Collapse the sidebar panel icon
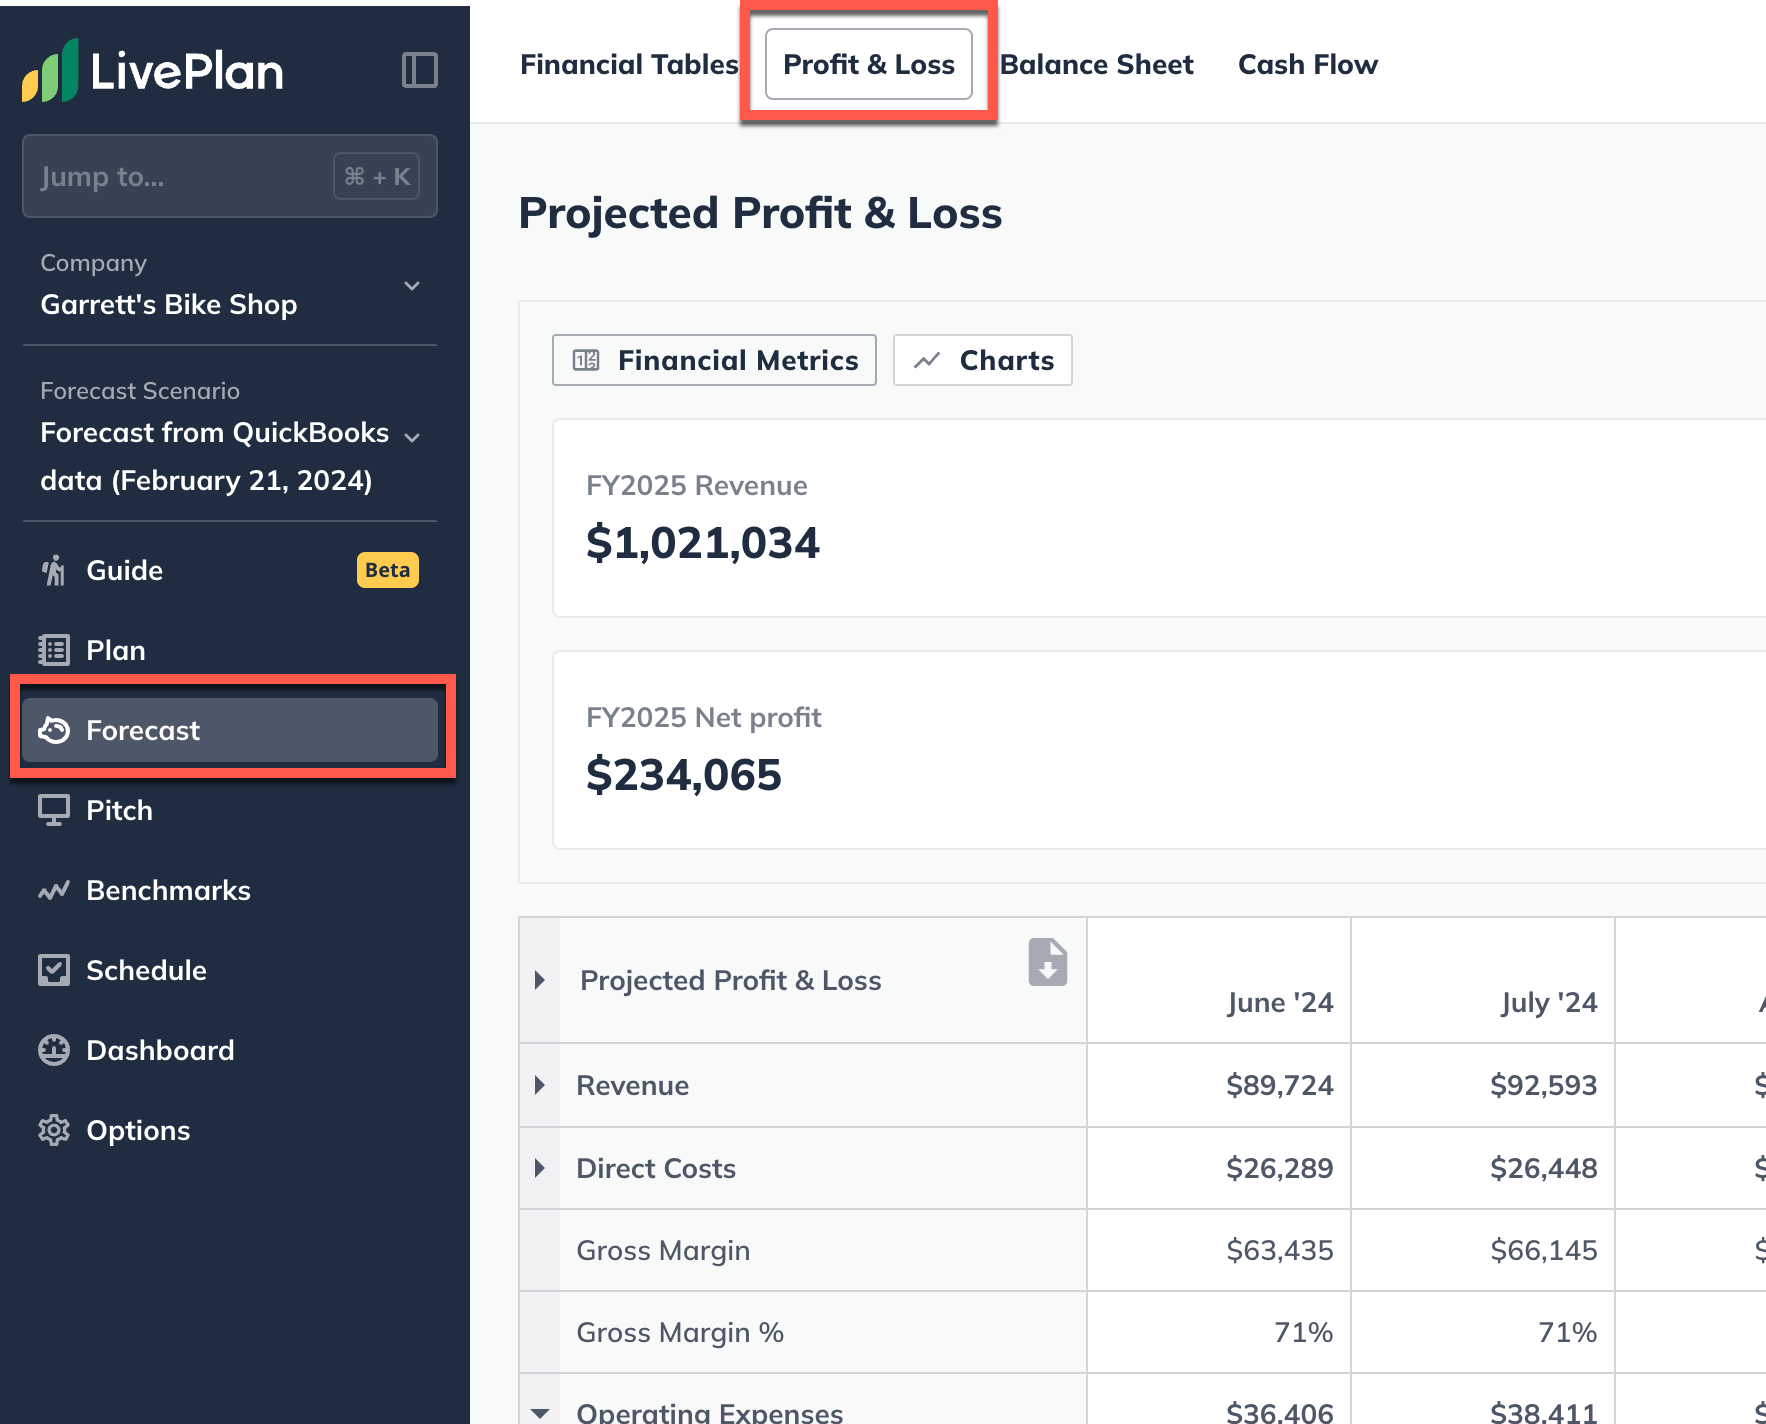The image size is (1766, 1424). click(x=420, y=70)
